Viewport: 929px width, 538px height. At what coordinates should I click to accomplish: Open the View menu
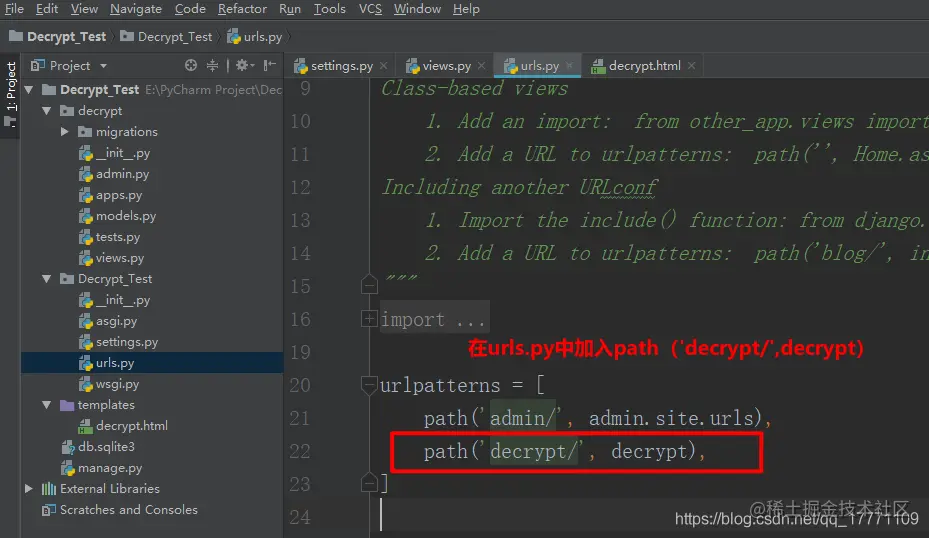click(x=84, y=9)
